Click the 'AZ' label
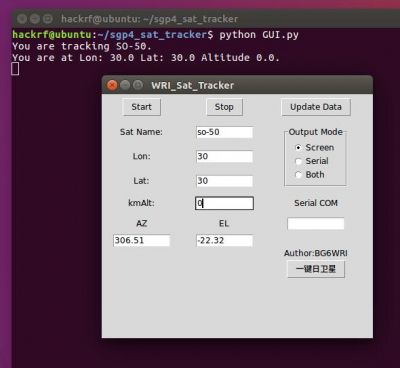Image resolution: width=400 pixels, height=368 pixels. click(141, 223)
